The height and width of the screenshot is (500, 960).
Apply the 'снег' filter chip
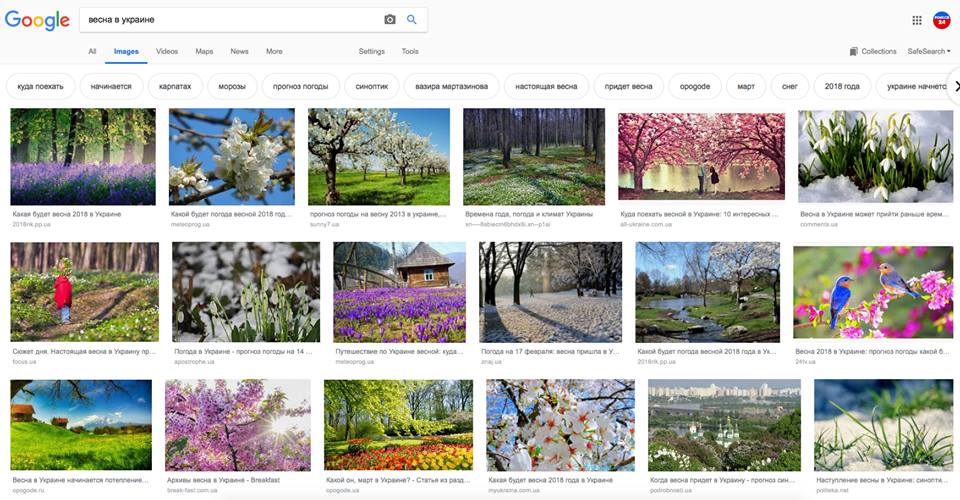pyautogui.click(x=790, y=86)
